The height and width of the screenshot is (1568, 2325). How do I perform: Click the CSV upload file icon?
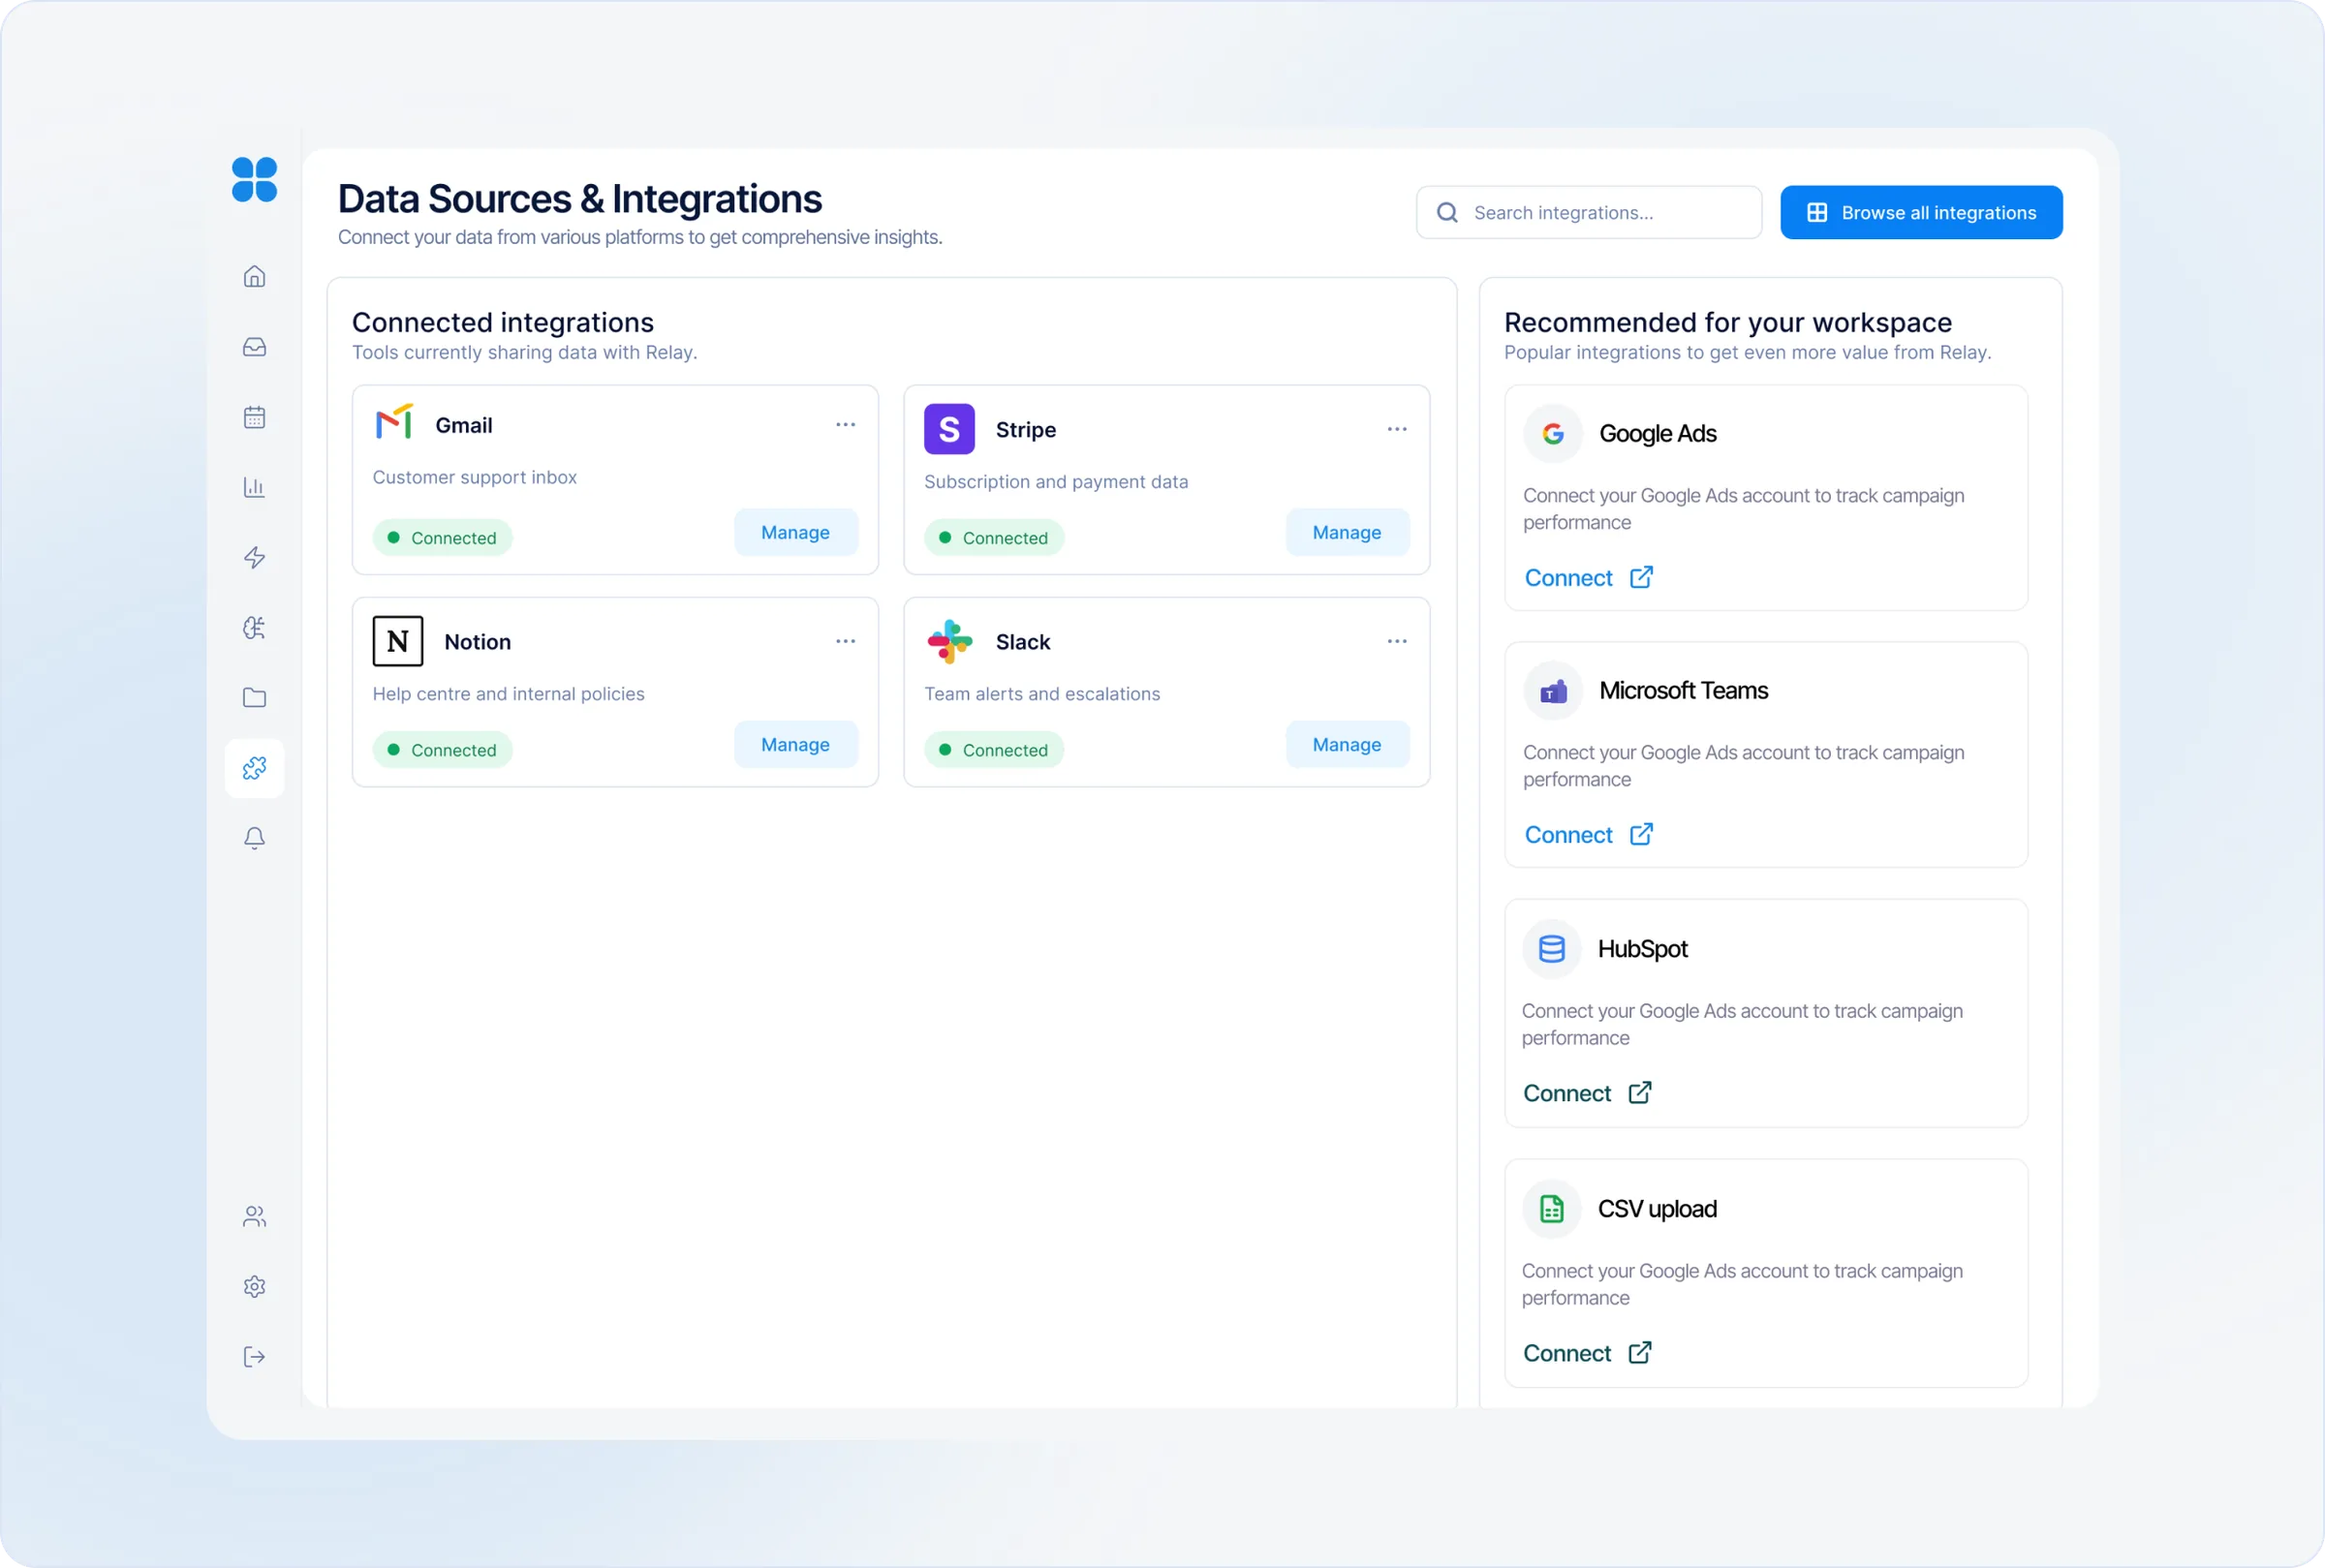tap(1551, 1208)
